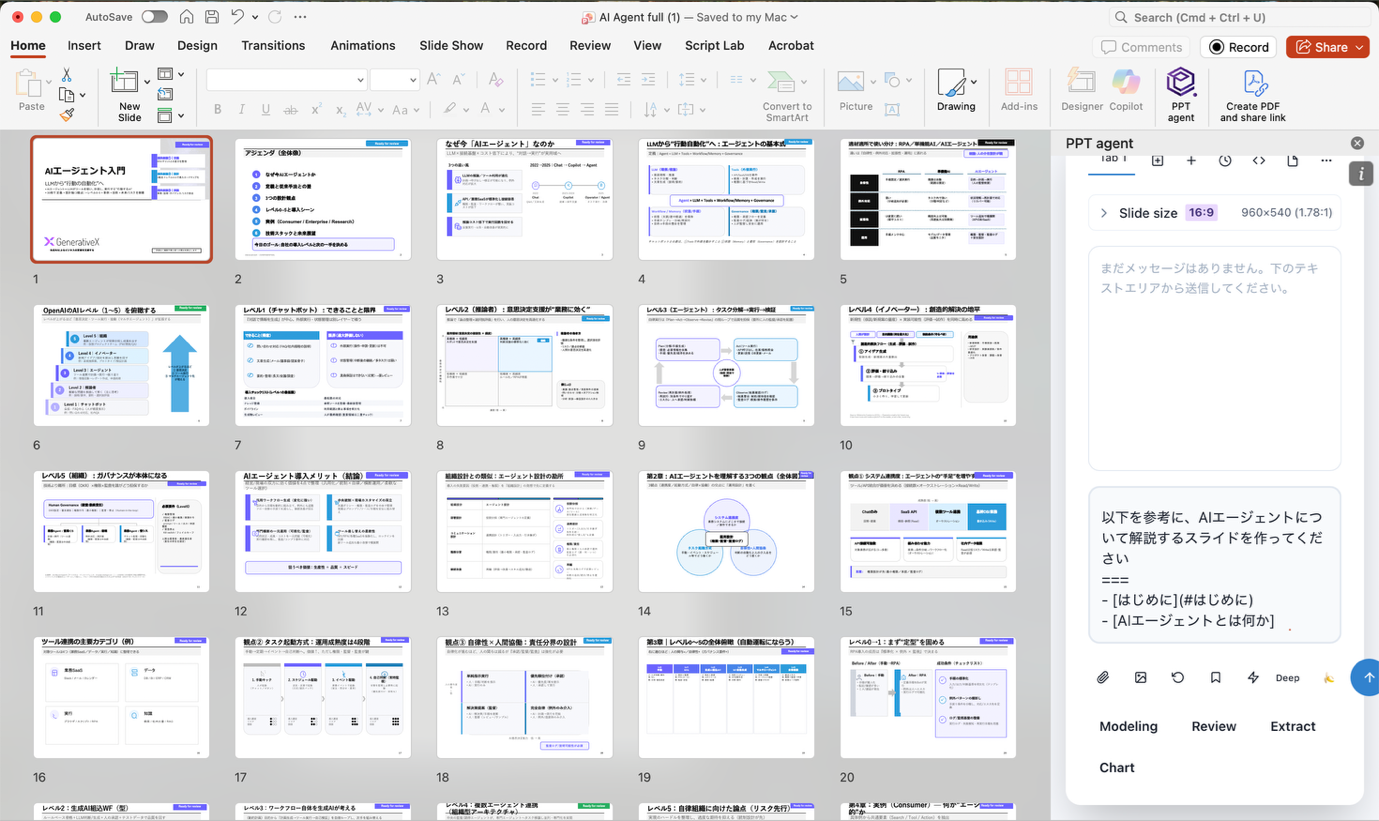Click Clear Formatting eraser icon
This screenshot has height=821, width=1379.
click(x=495, y=79)
